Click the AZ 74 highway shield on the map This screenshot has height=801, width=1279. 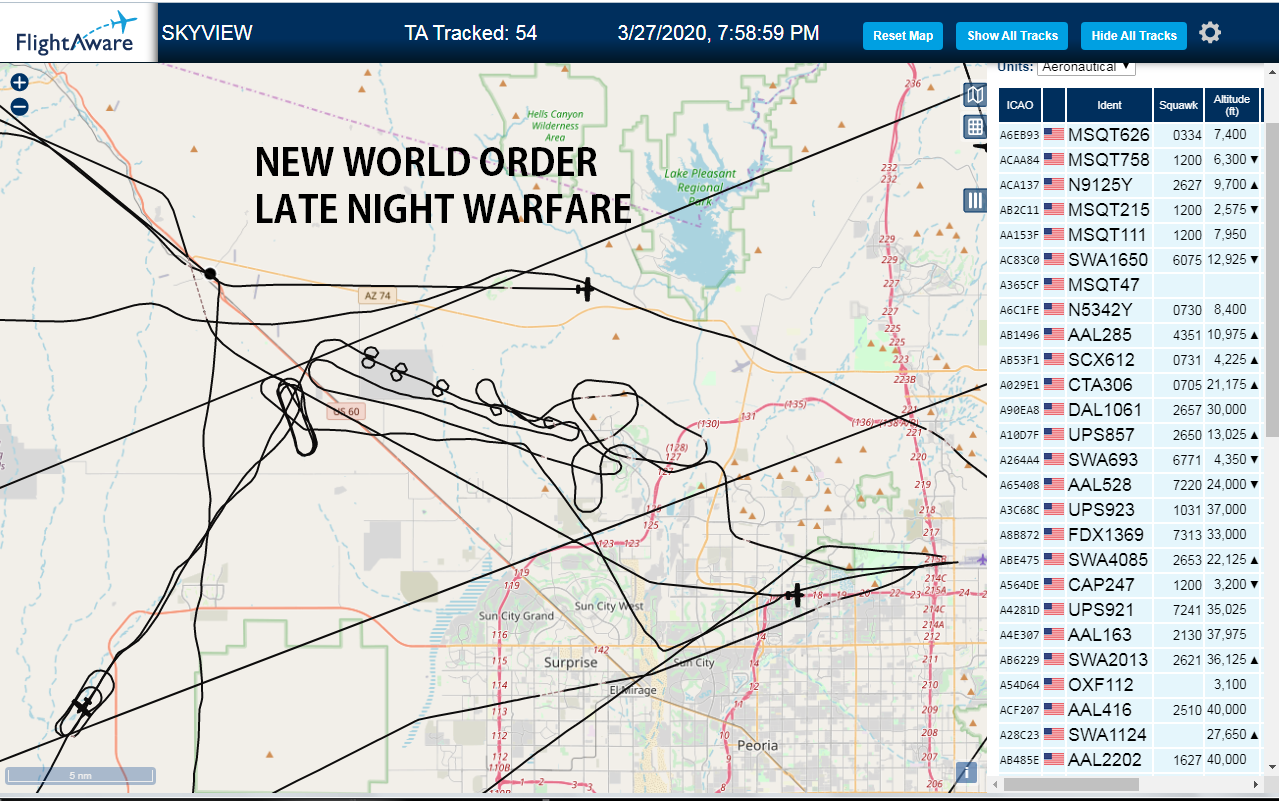click(x=377, y=296)
